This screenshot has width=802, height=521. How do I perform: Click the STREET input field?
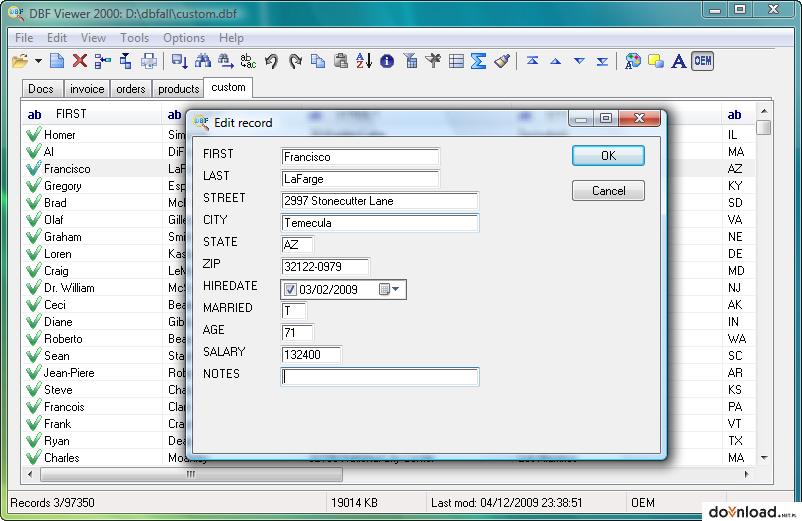pos(380,201)
